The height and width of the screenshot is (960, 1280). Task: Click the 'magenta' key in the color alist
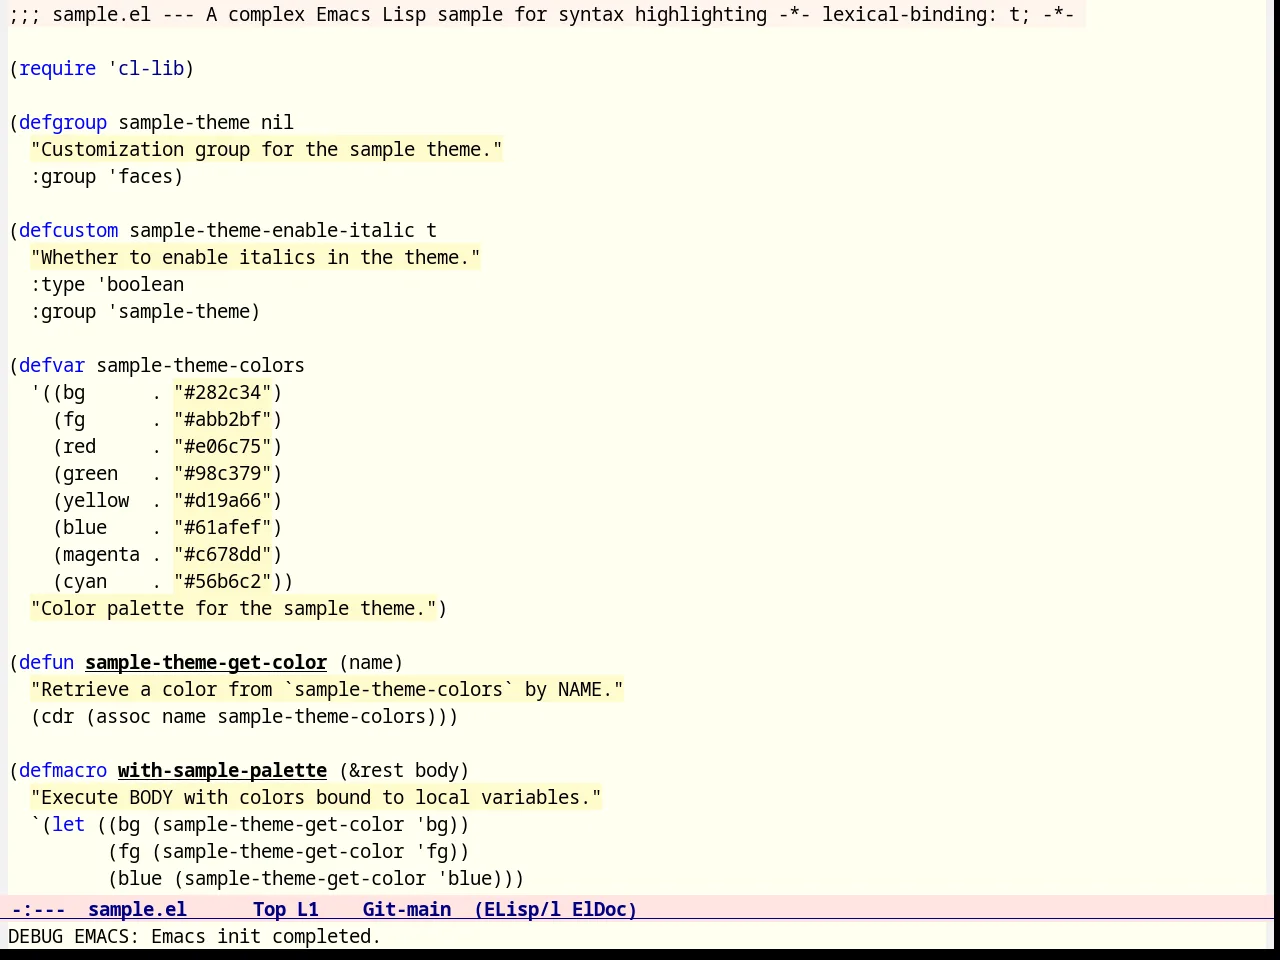(x=101, y=554)
